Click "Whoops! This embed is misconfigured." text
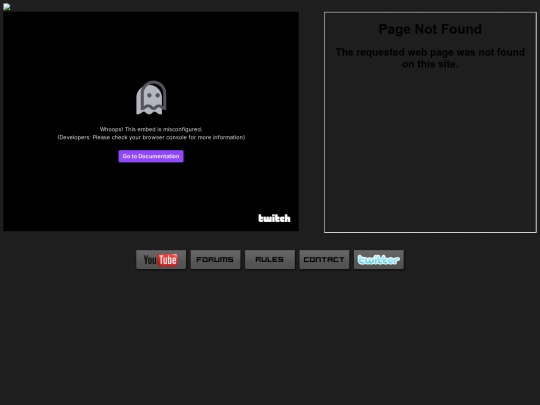The width and height of the screenshot is (540, 405). [x=151, y=129]
